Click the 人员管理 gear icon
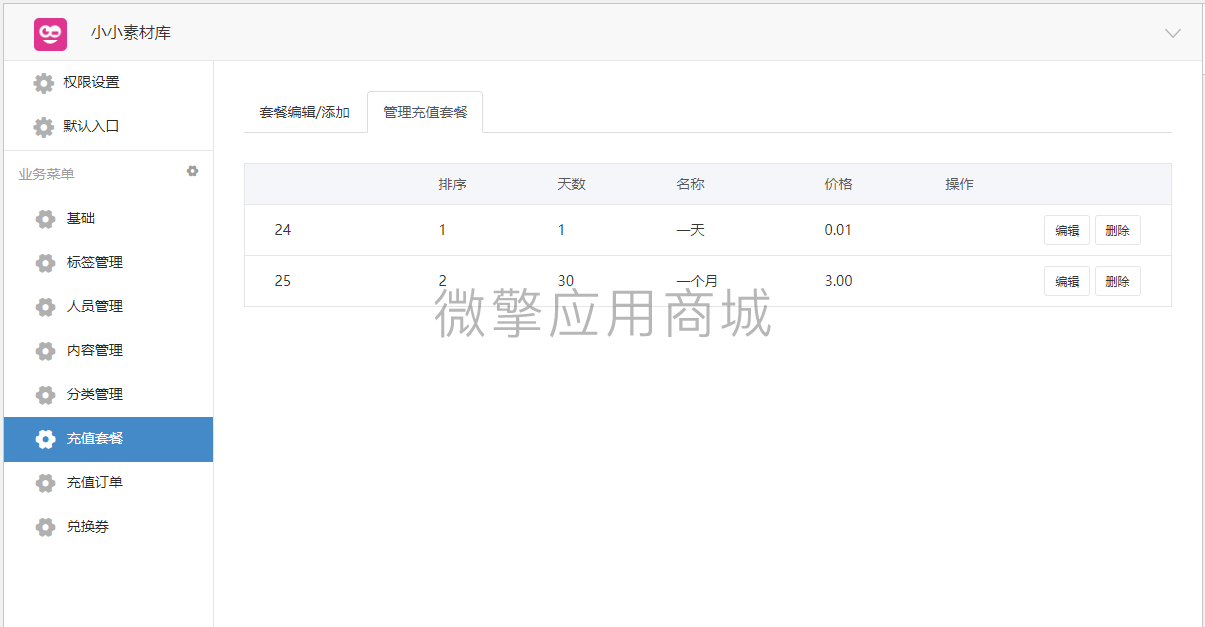Screen dimensions: 1205x627 pyautogui.click(x=43, y=307)
